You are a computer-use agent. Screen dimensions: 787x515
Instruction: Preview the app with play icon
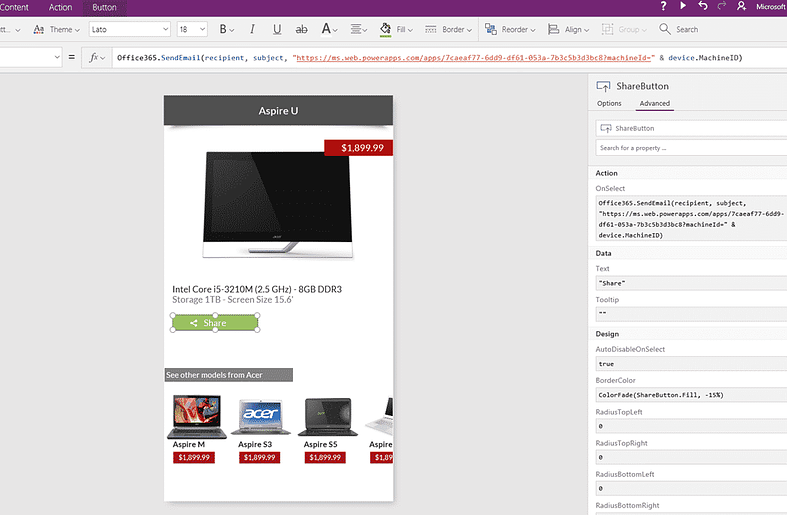[x=683, y=6]
